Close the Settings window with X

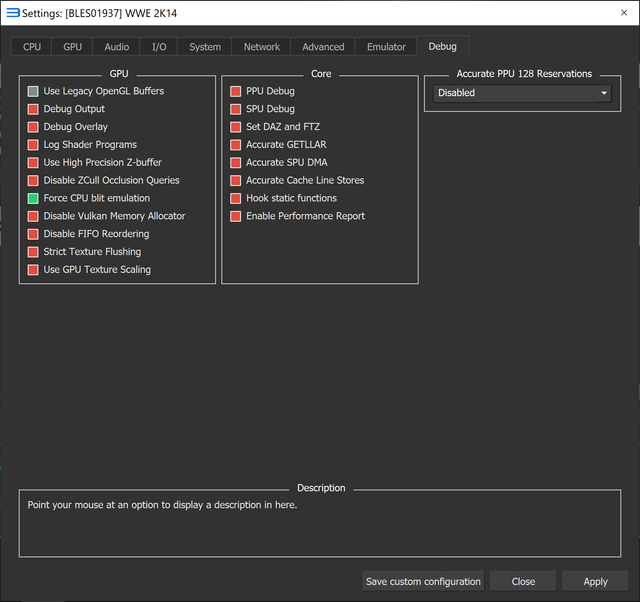(624, 13)
